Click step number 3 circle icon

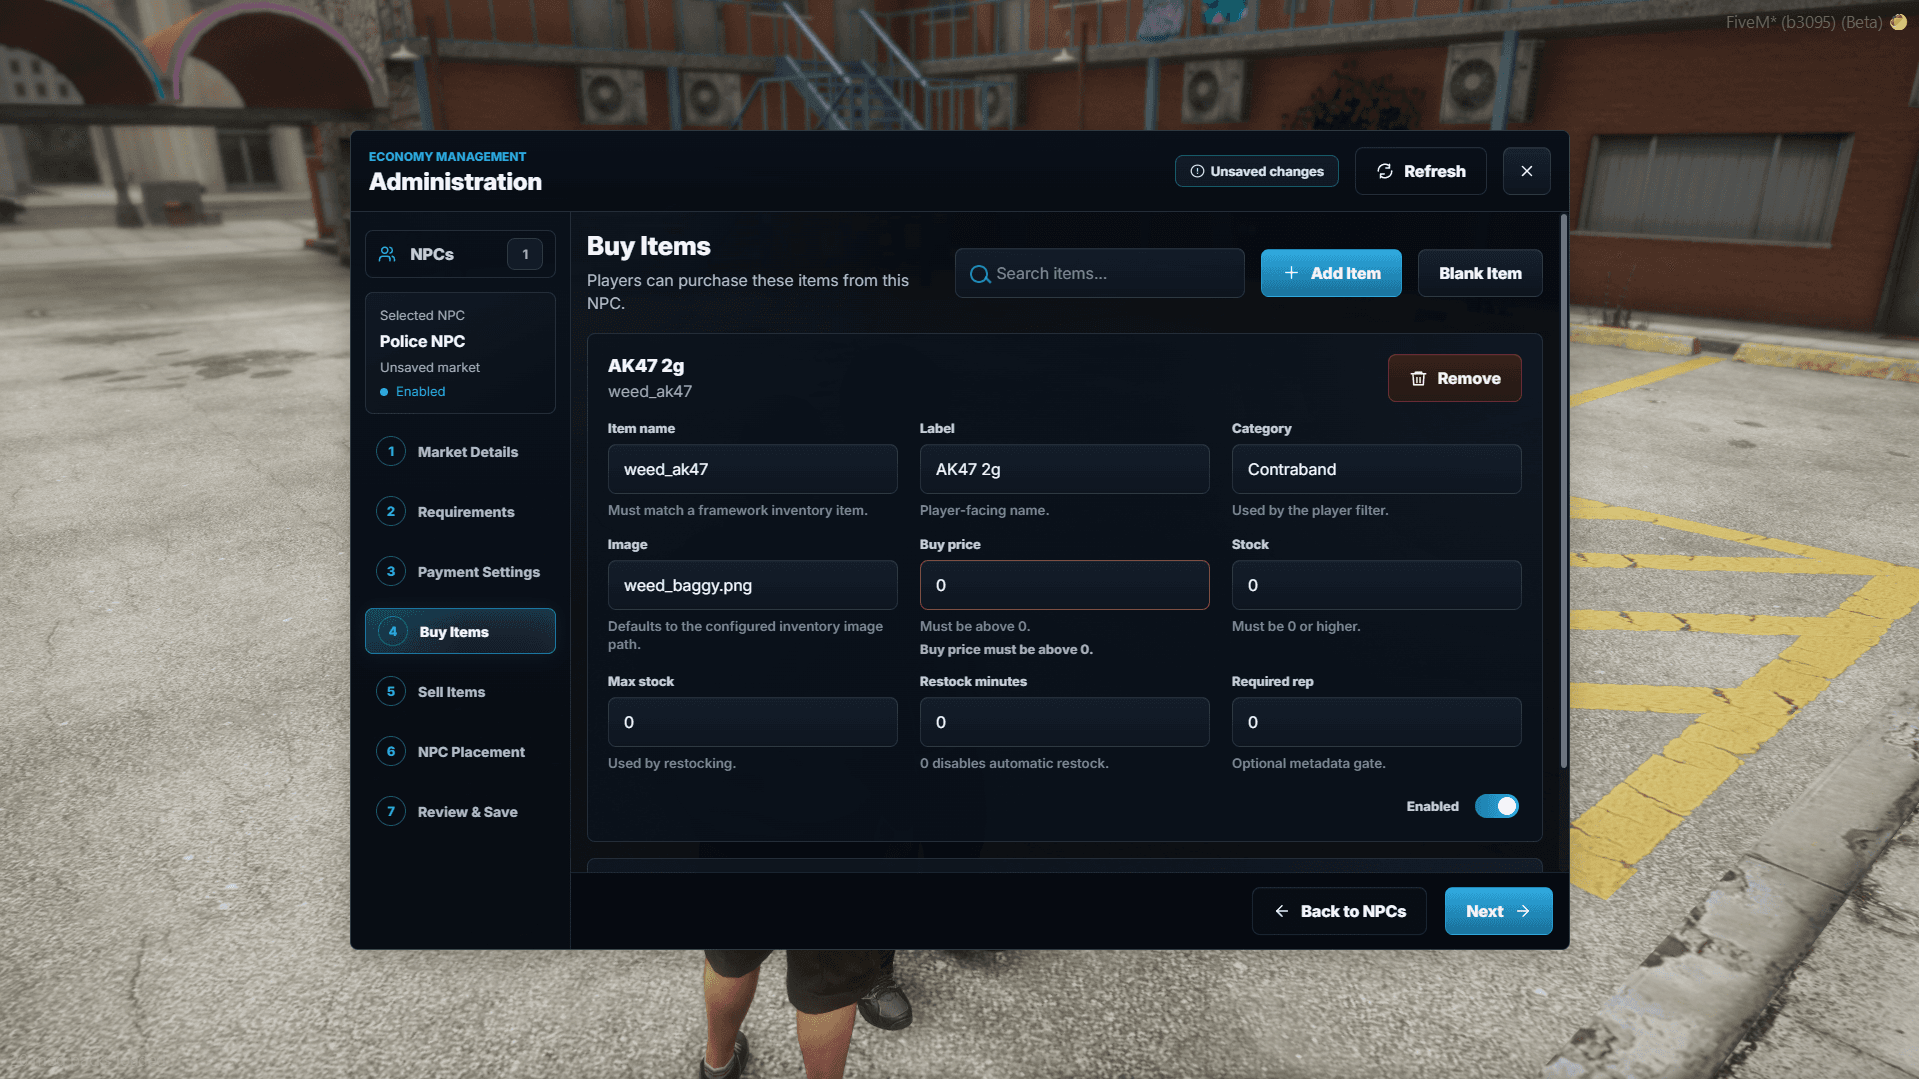pos(391,571)
